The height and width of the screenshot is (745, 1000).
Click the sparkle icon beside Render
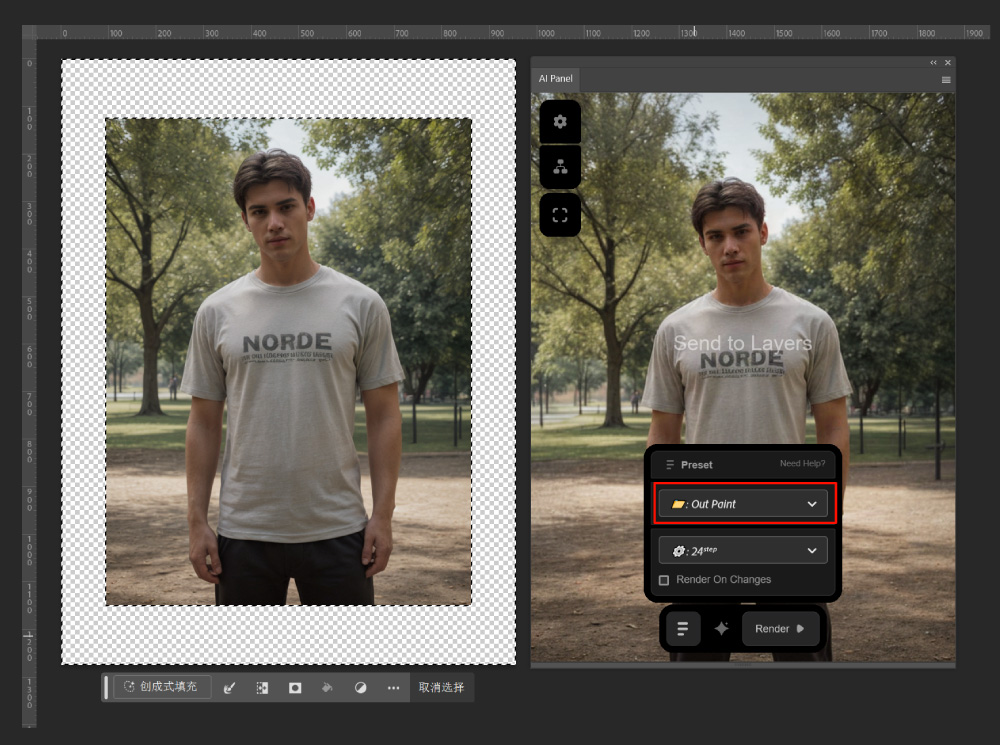(x=721, y=629)
